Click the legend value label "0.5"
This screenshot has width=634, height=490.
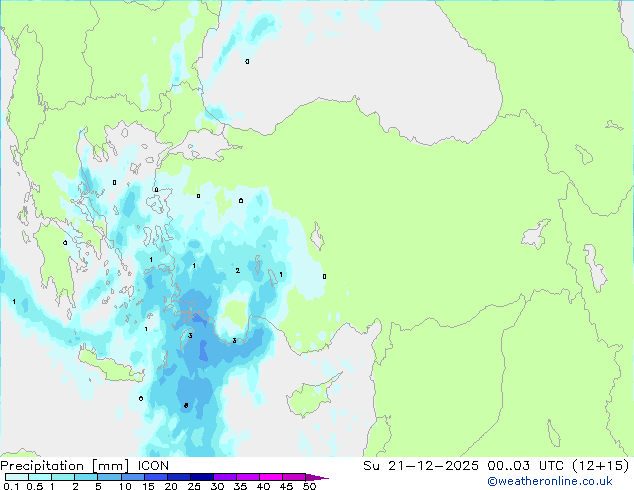[x=35, y=486]
